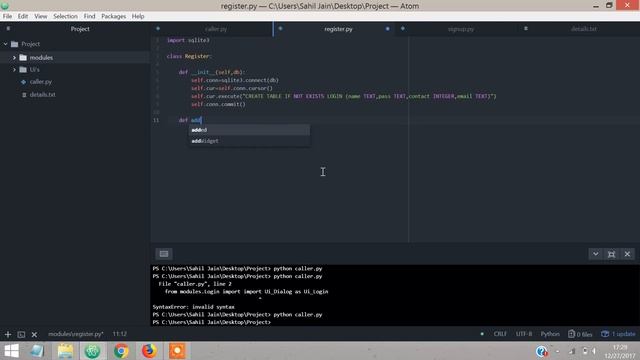Open the system clock and date
The image size is (640, 360).
620,351
